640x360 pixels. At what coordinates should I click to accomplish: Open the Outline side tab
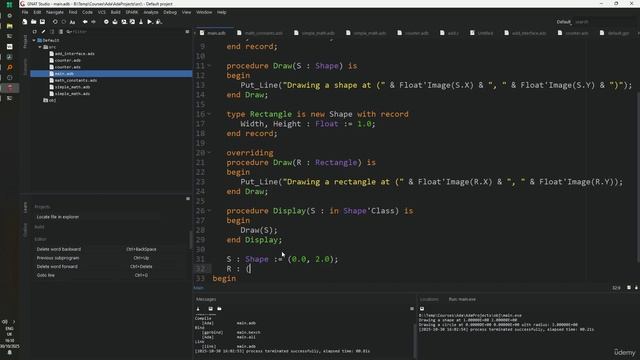click(x=25, y=229)
